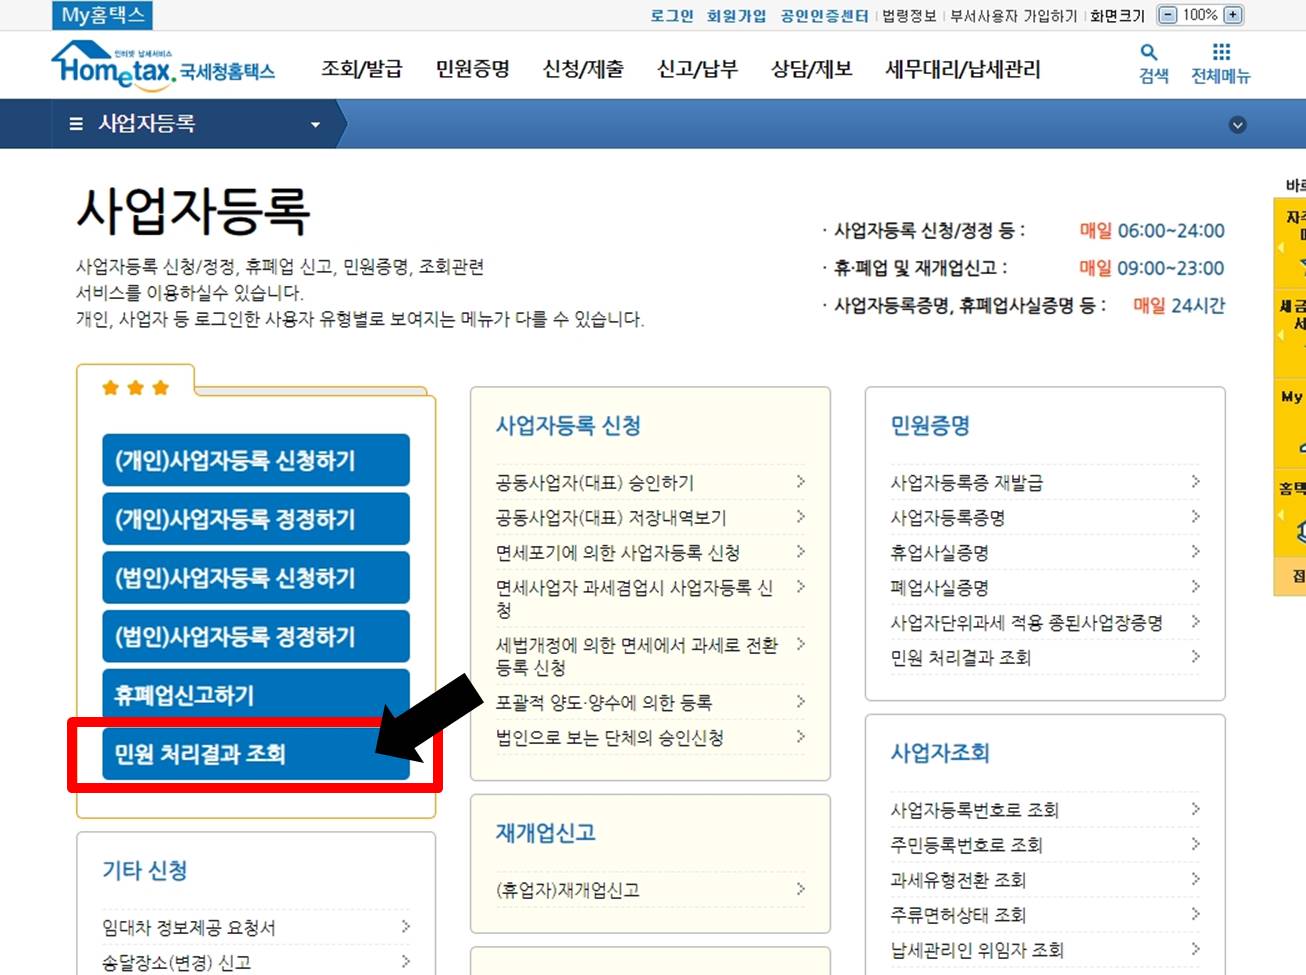Click the 로그인 link
This screenshot has height=975, width=1306.
point(672,15)
